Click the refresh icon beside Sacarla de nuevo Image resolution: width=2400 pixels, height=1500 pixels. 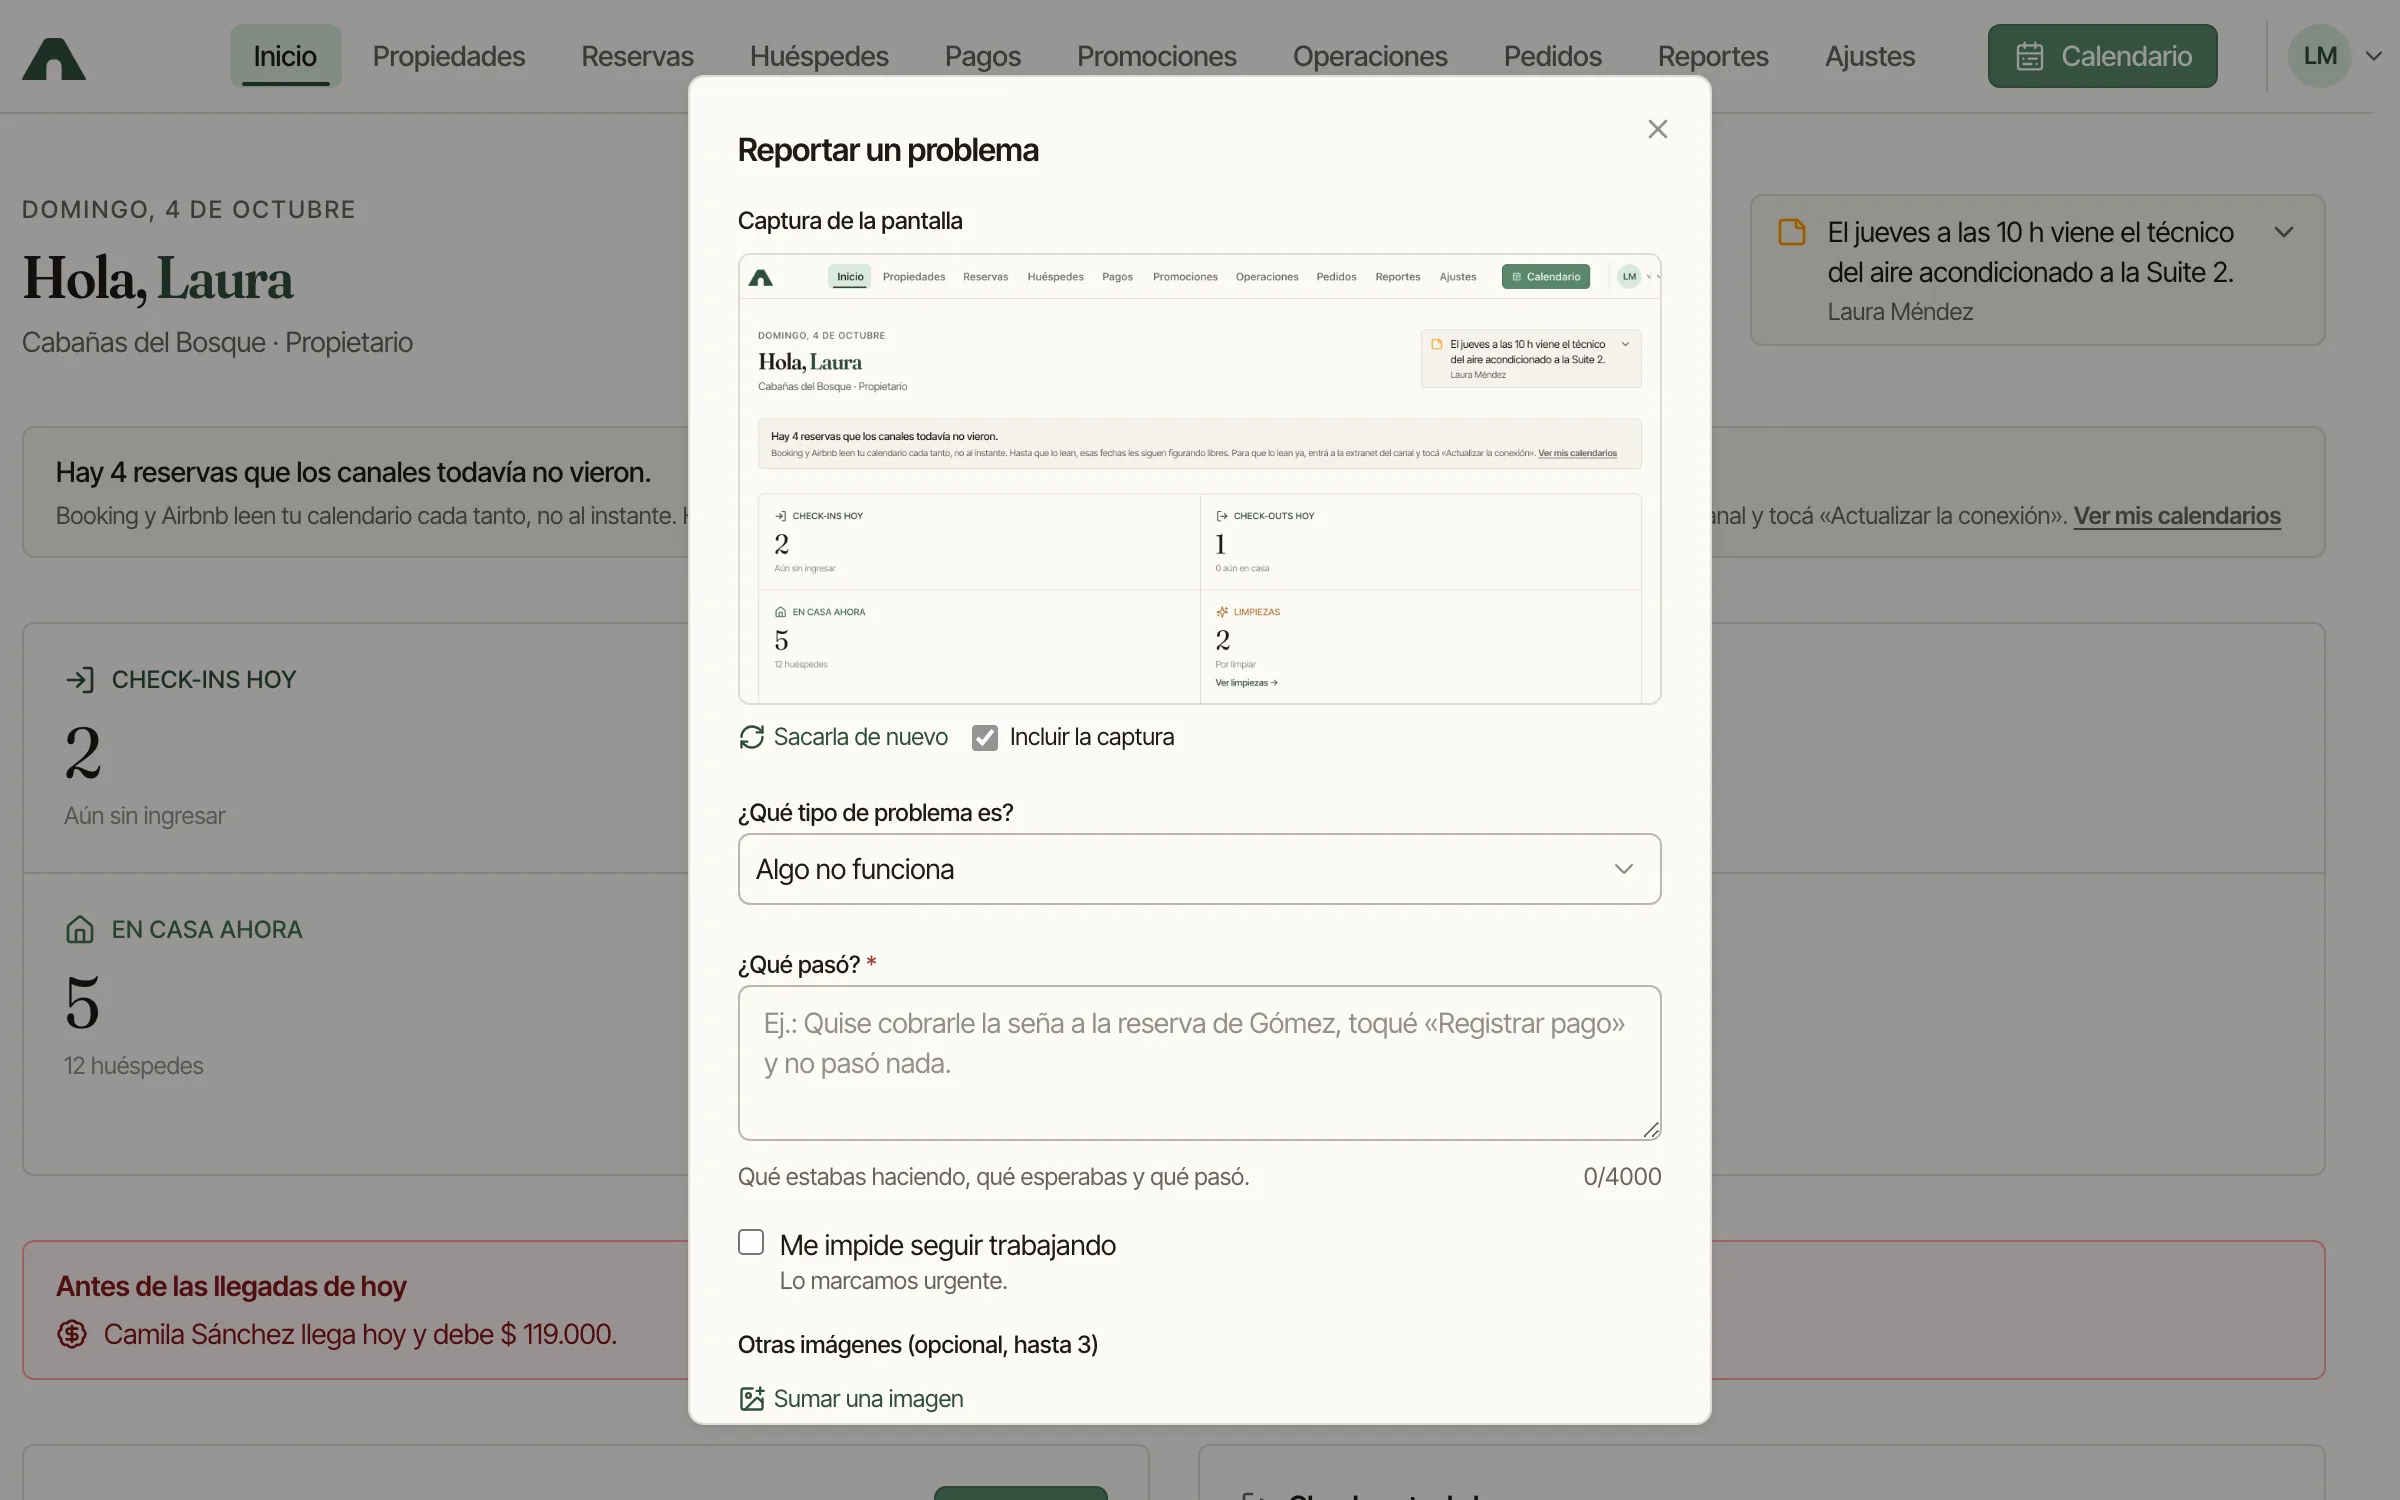[751, 737]
